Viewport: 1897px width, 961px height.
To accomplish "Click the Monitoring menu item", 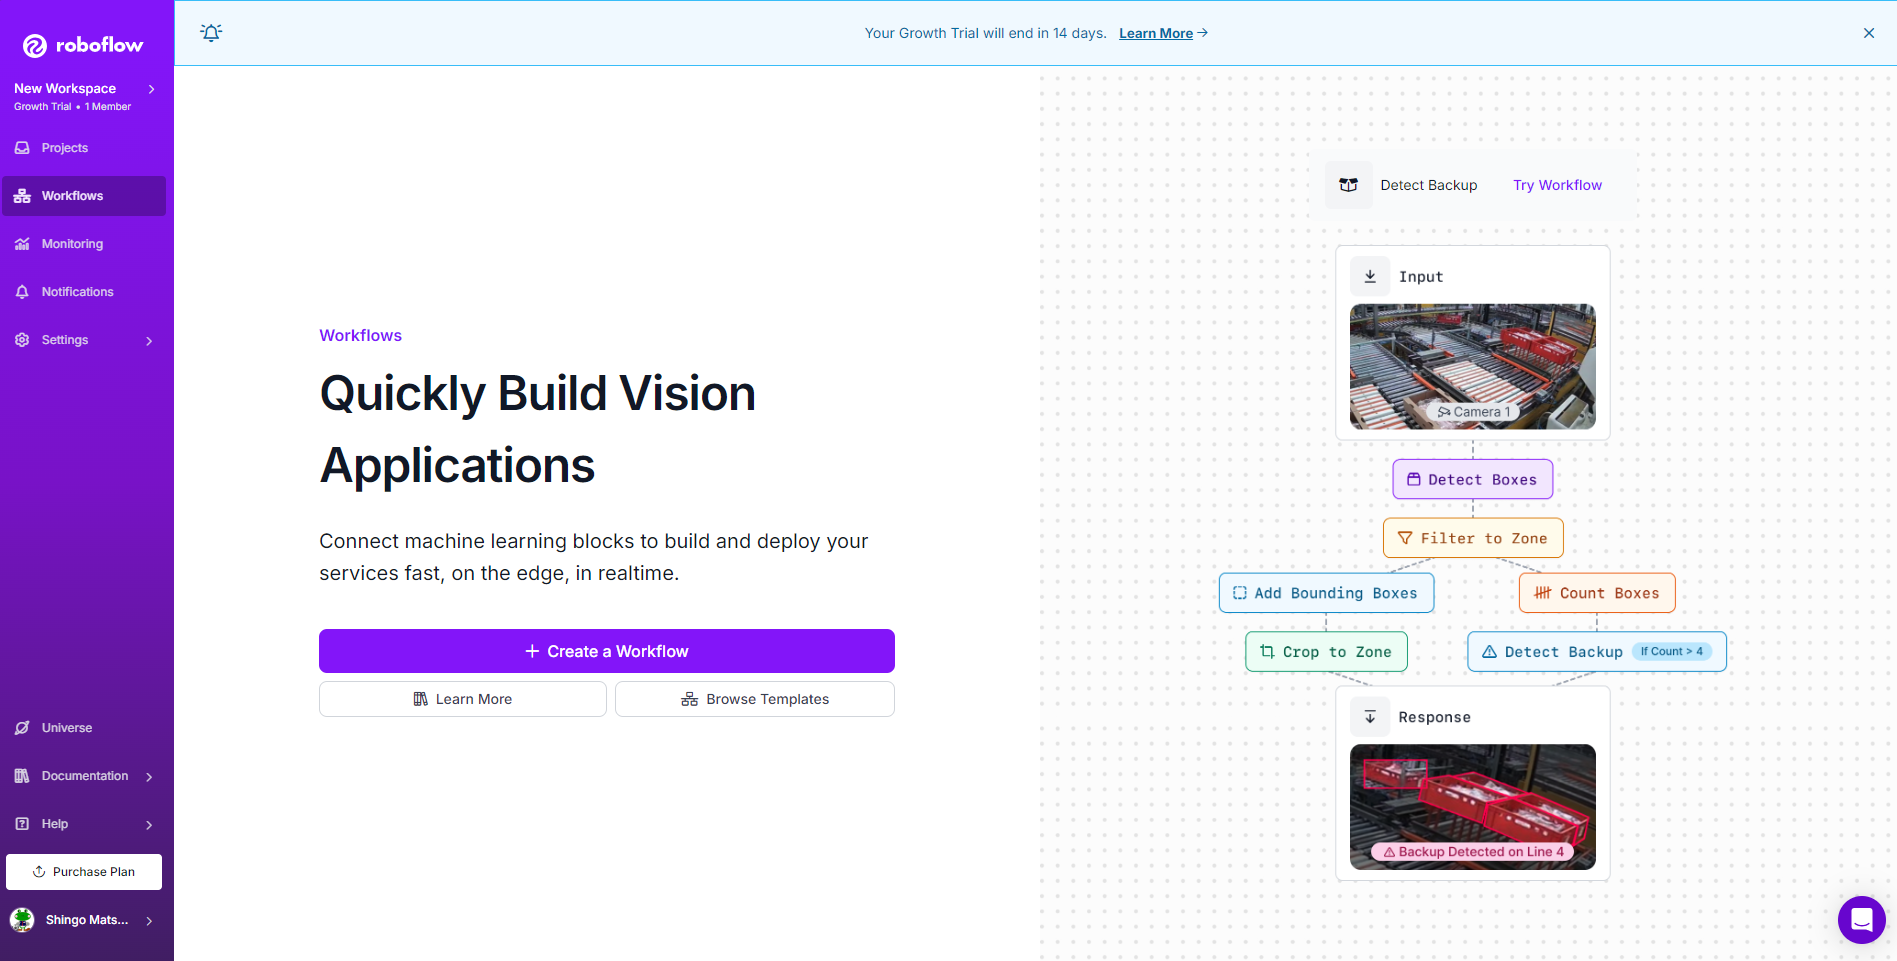I will pos(84,244).
